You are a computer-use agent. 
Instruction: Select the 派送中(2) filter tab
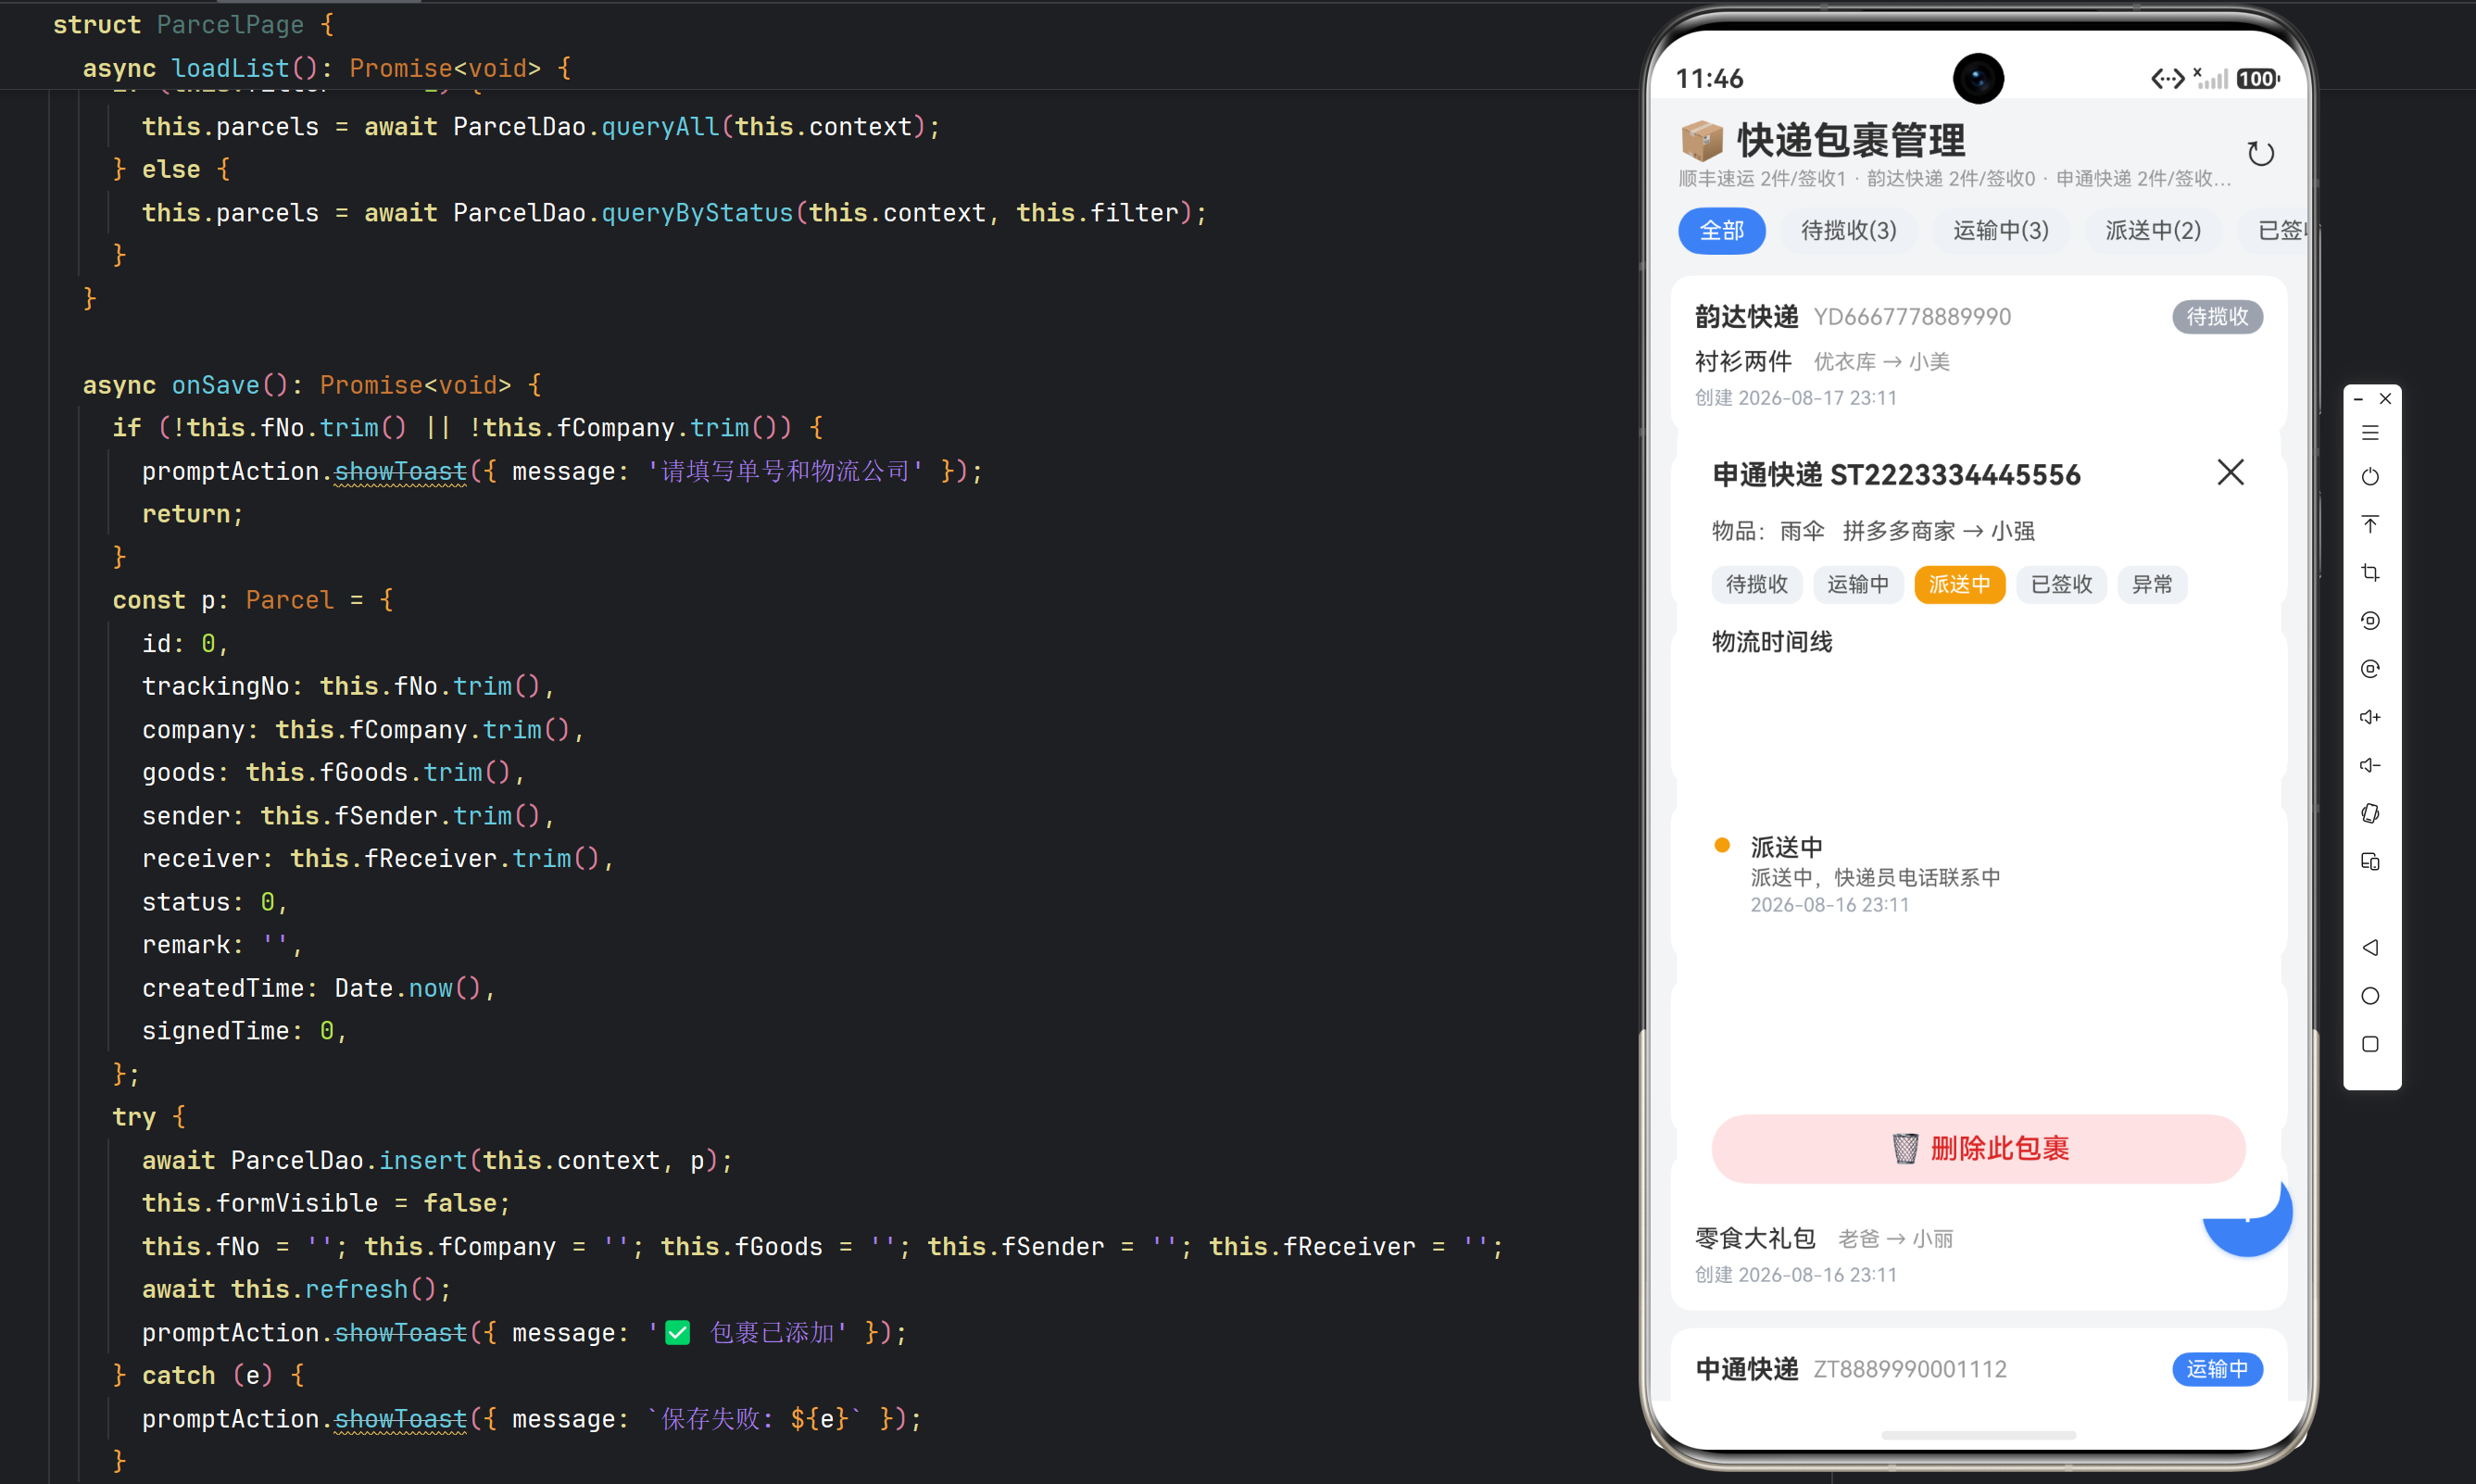2152,231
